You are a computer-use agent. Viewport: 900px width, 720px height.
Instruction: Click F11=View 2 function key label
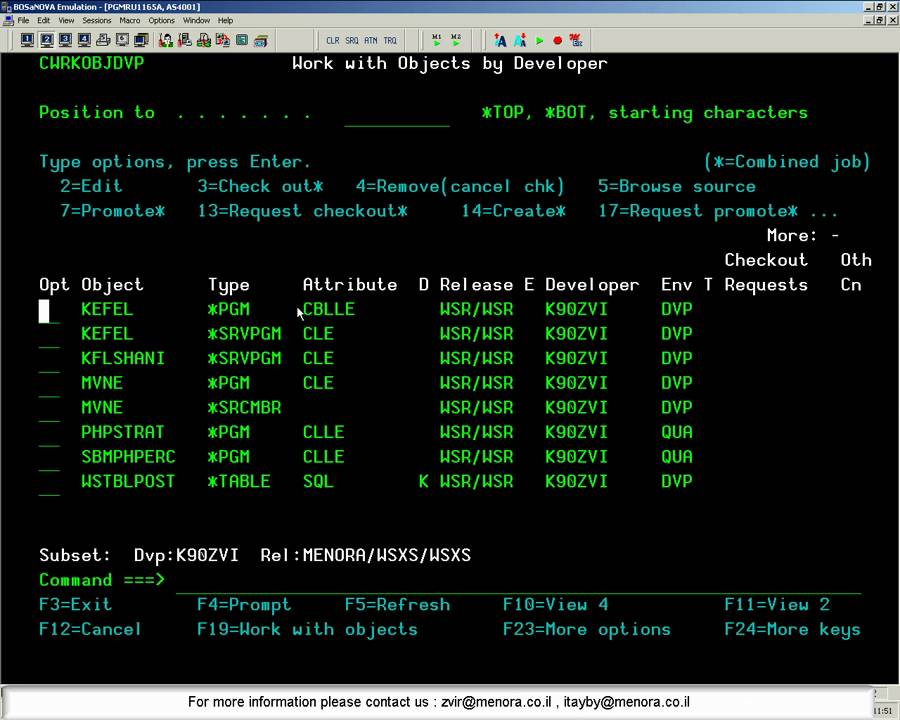click(777, 605)
